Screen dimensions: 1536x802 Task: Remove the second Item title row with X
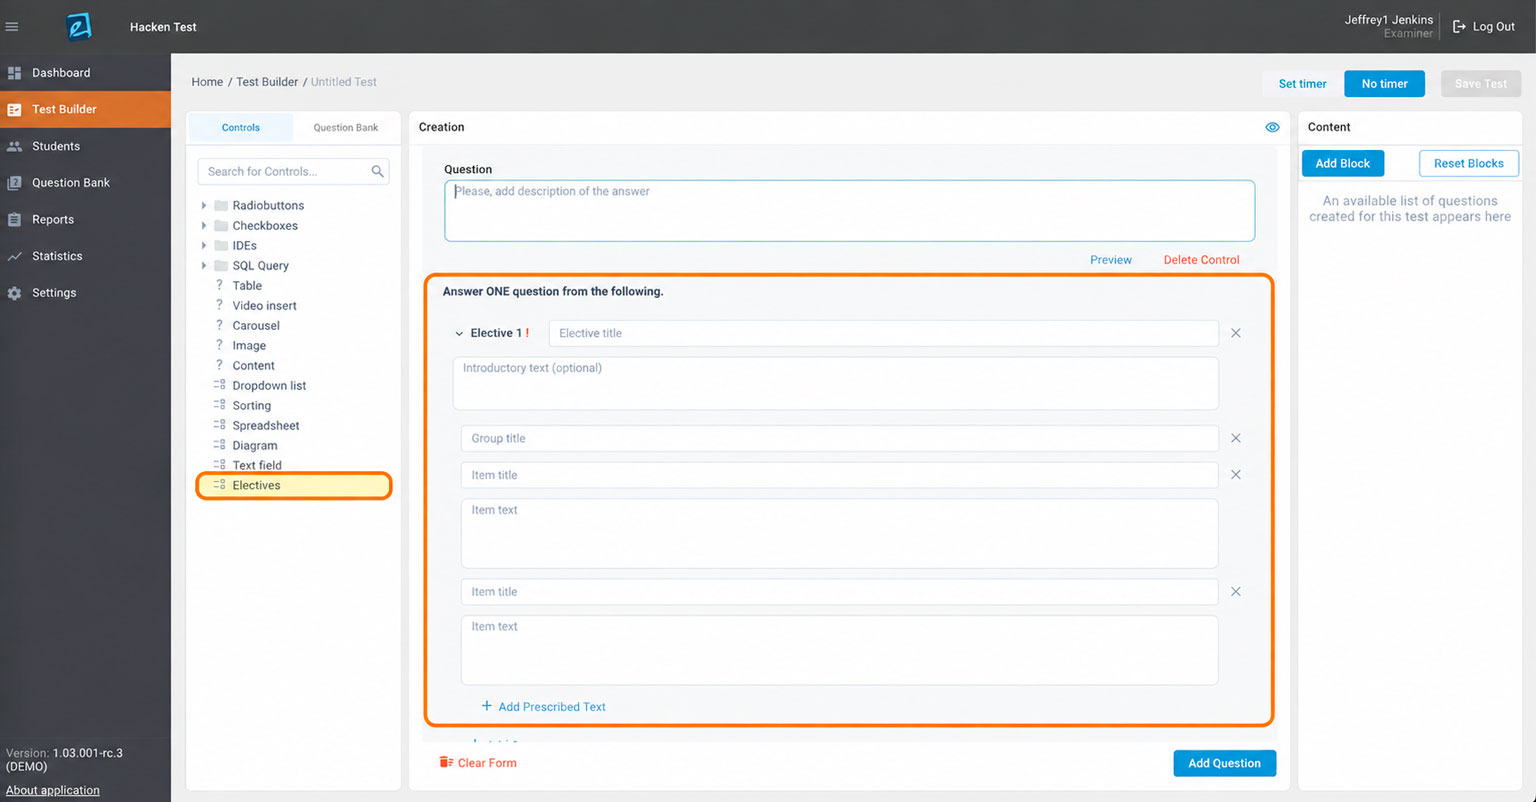pos(1236,592)
